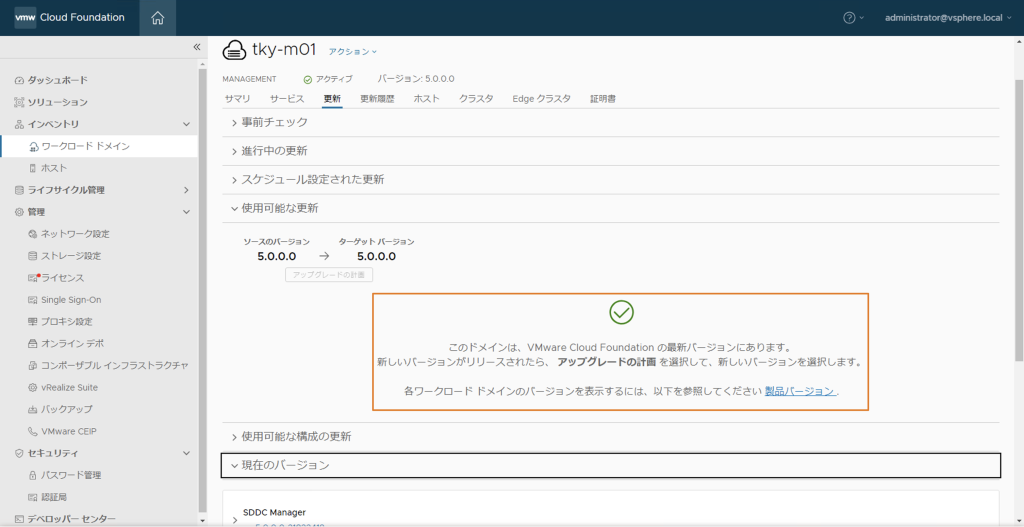Collapse the sidebar with double chevron
Viewport: 1024px width, 527px height.
click(x=197, y=47)
